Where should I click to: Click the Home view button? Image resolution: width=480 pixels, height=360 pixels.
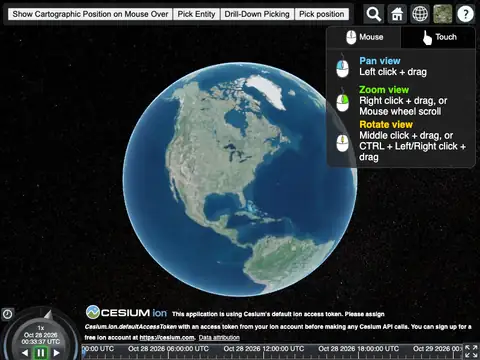(x=397, y=14)
